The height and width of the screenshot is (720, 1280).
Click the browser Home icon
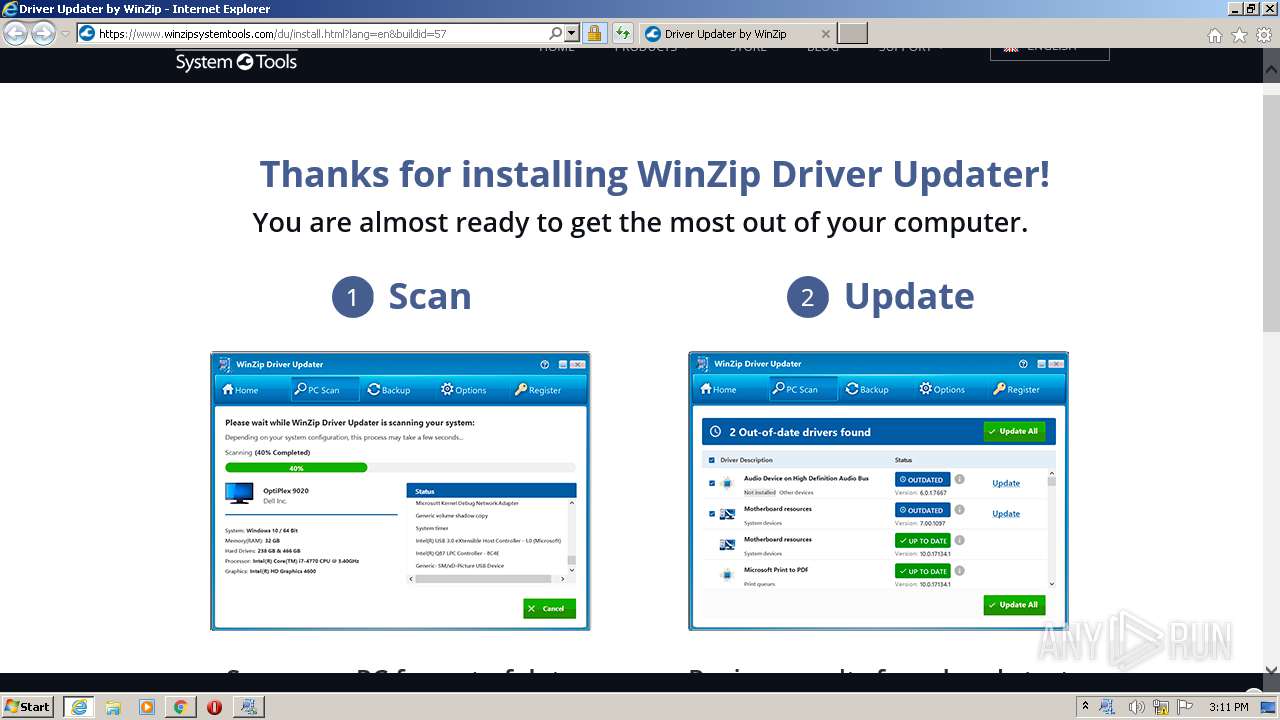1214,35
